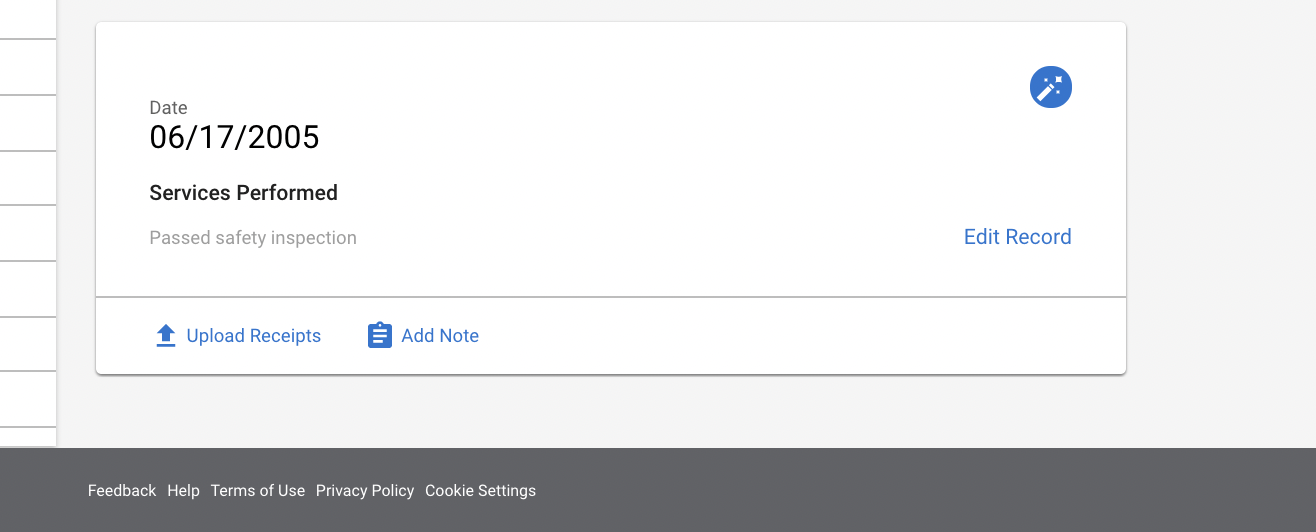Open the Upload Receipts link text

click(x=254, y=336)
